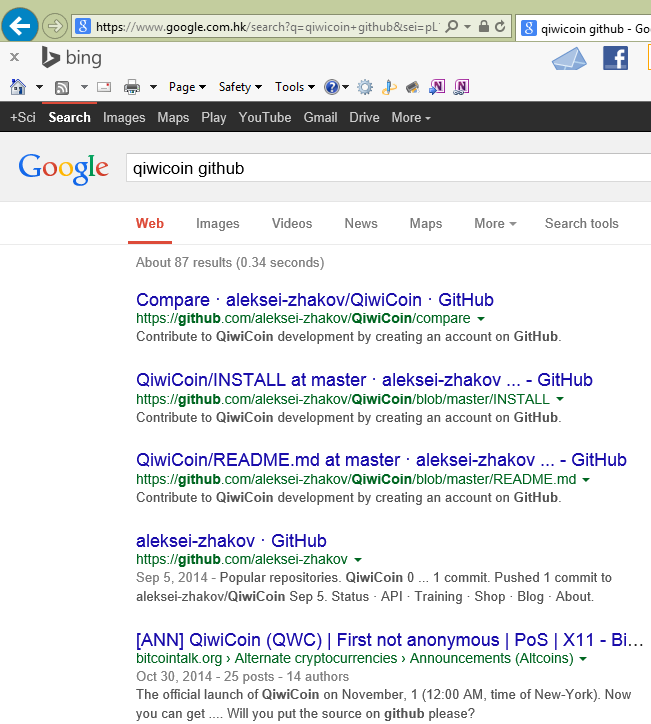Screen dimensions: 651x724
Task: Click the OneNote Linked Notes icon
Action: click(461, 87)
